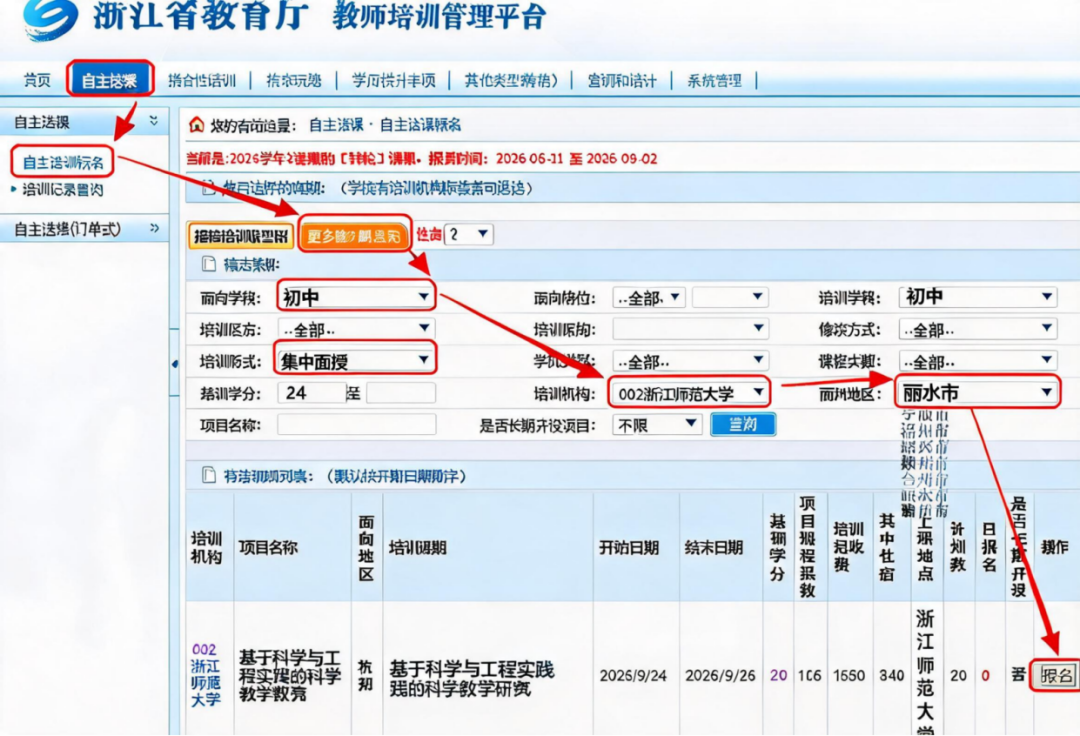Open the 系统管理 navigation tab
Viewport: 1080px width, 736px height.
714,81
